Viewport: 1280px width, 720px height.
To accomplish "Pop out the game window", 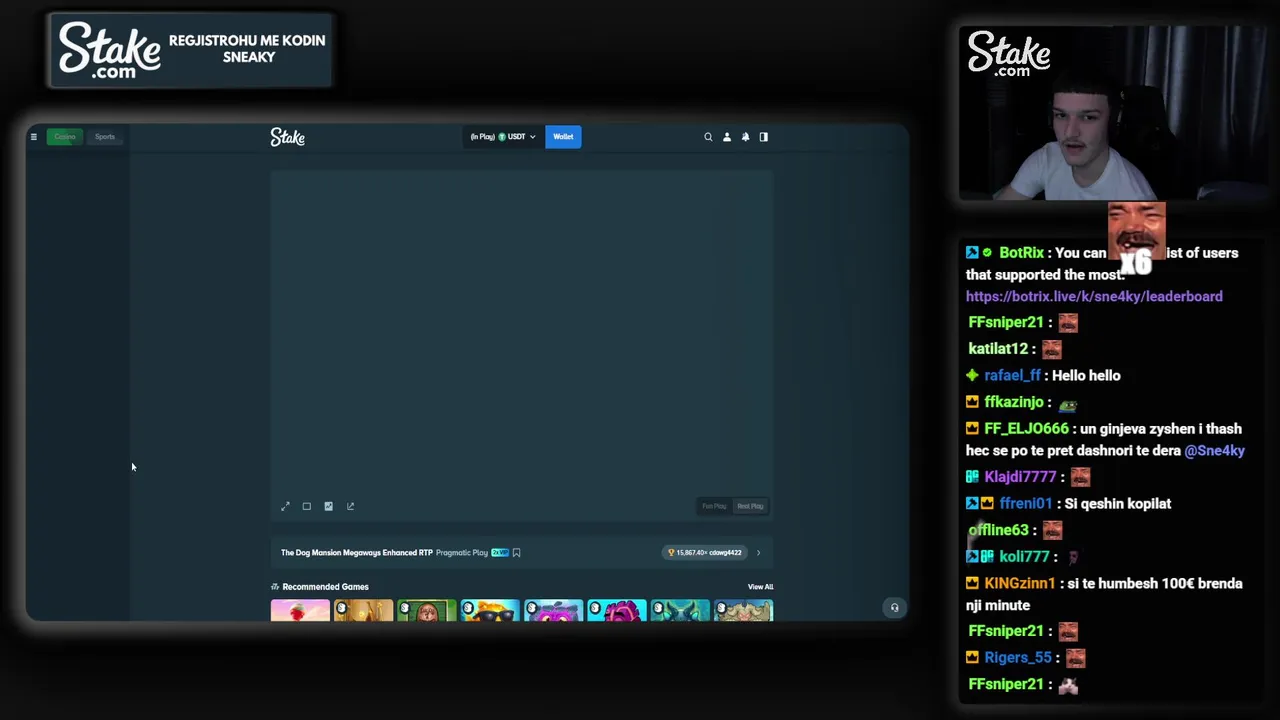I will pyautogui.click(x=350, y=506).
